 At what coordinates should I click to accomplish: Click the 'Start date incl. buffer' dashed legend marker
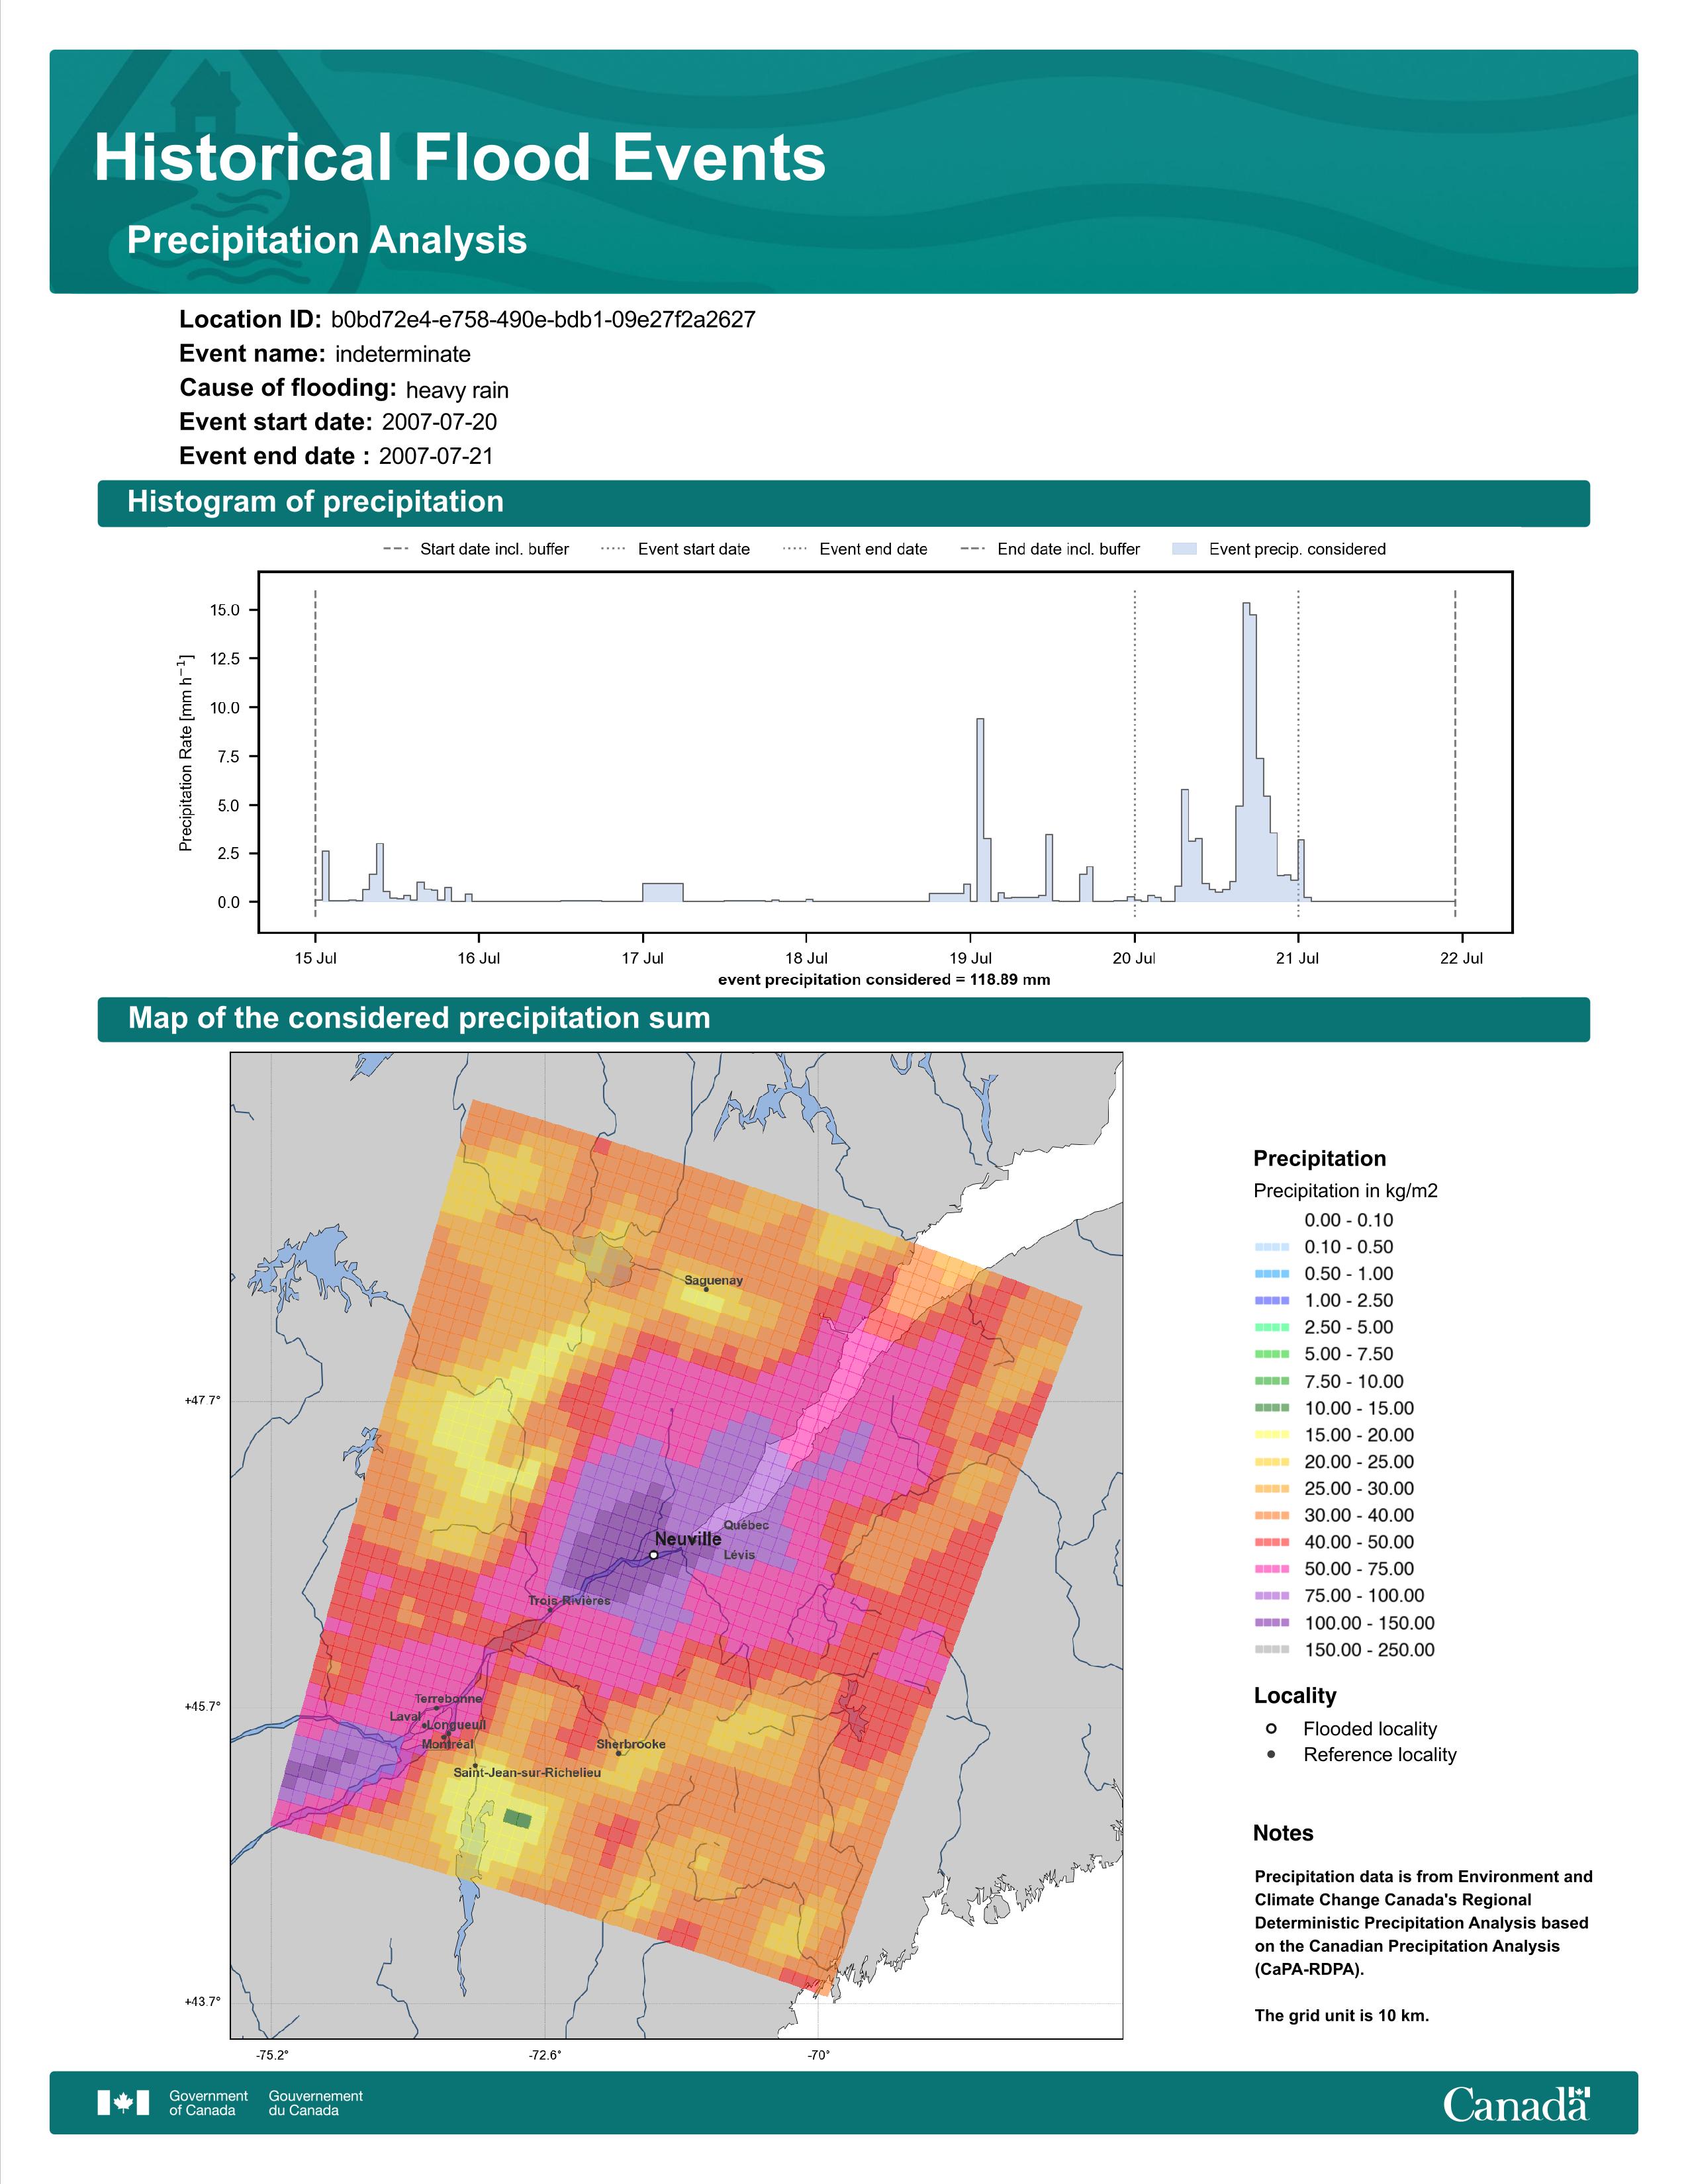tap(396, 549)
